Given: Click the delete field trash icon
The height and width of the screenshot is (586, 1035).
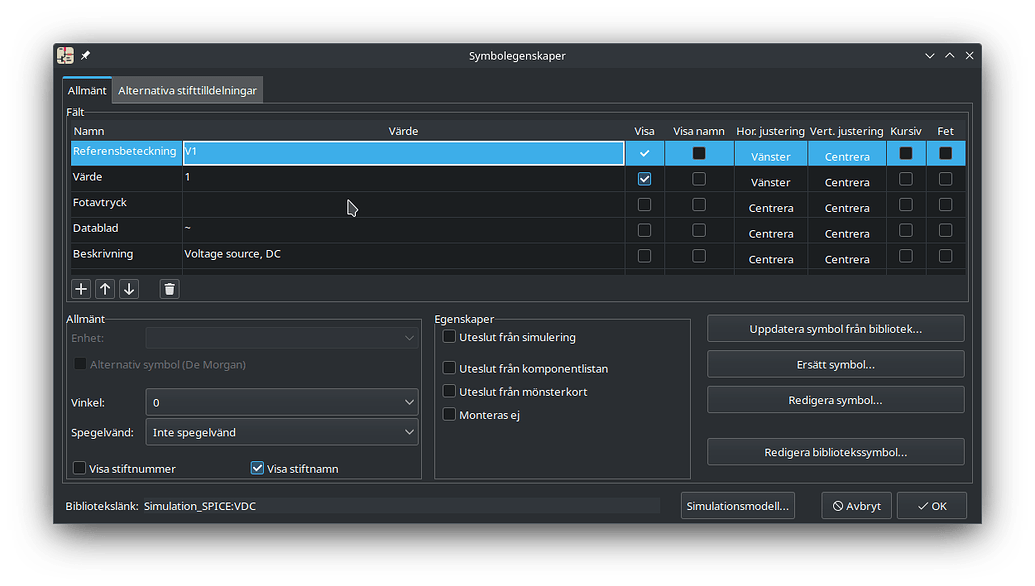Looking at the screenshot, I should pos(170,289).
